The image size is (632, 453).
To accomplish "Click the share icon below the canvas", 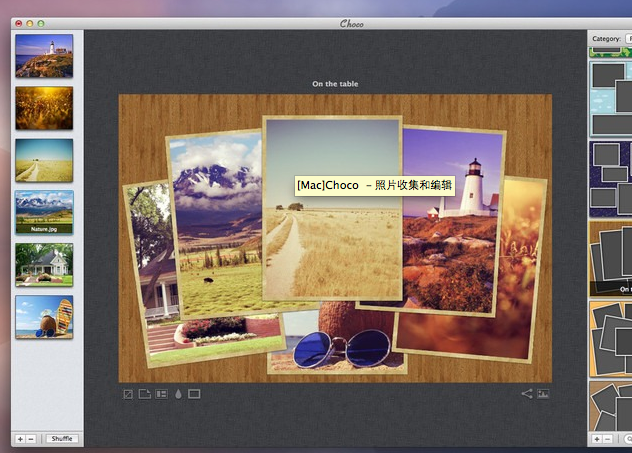I will [x=527, y=394].
